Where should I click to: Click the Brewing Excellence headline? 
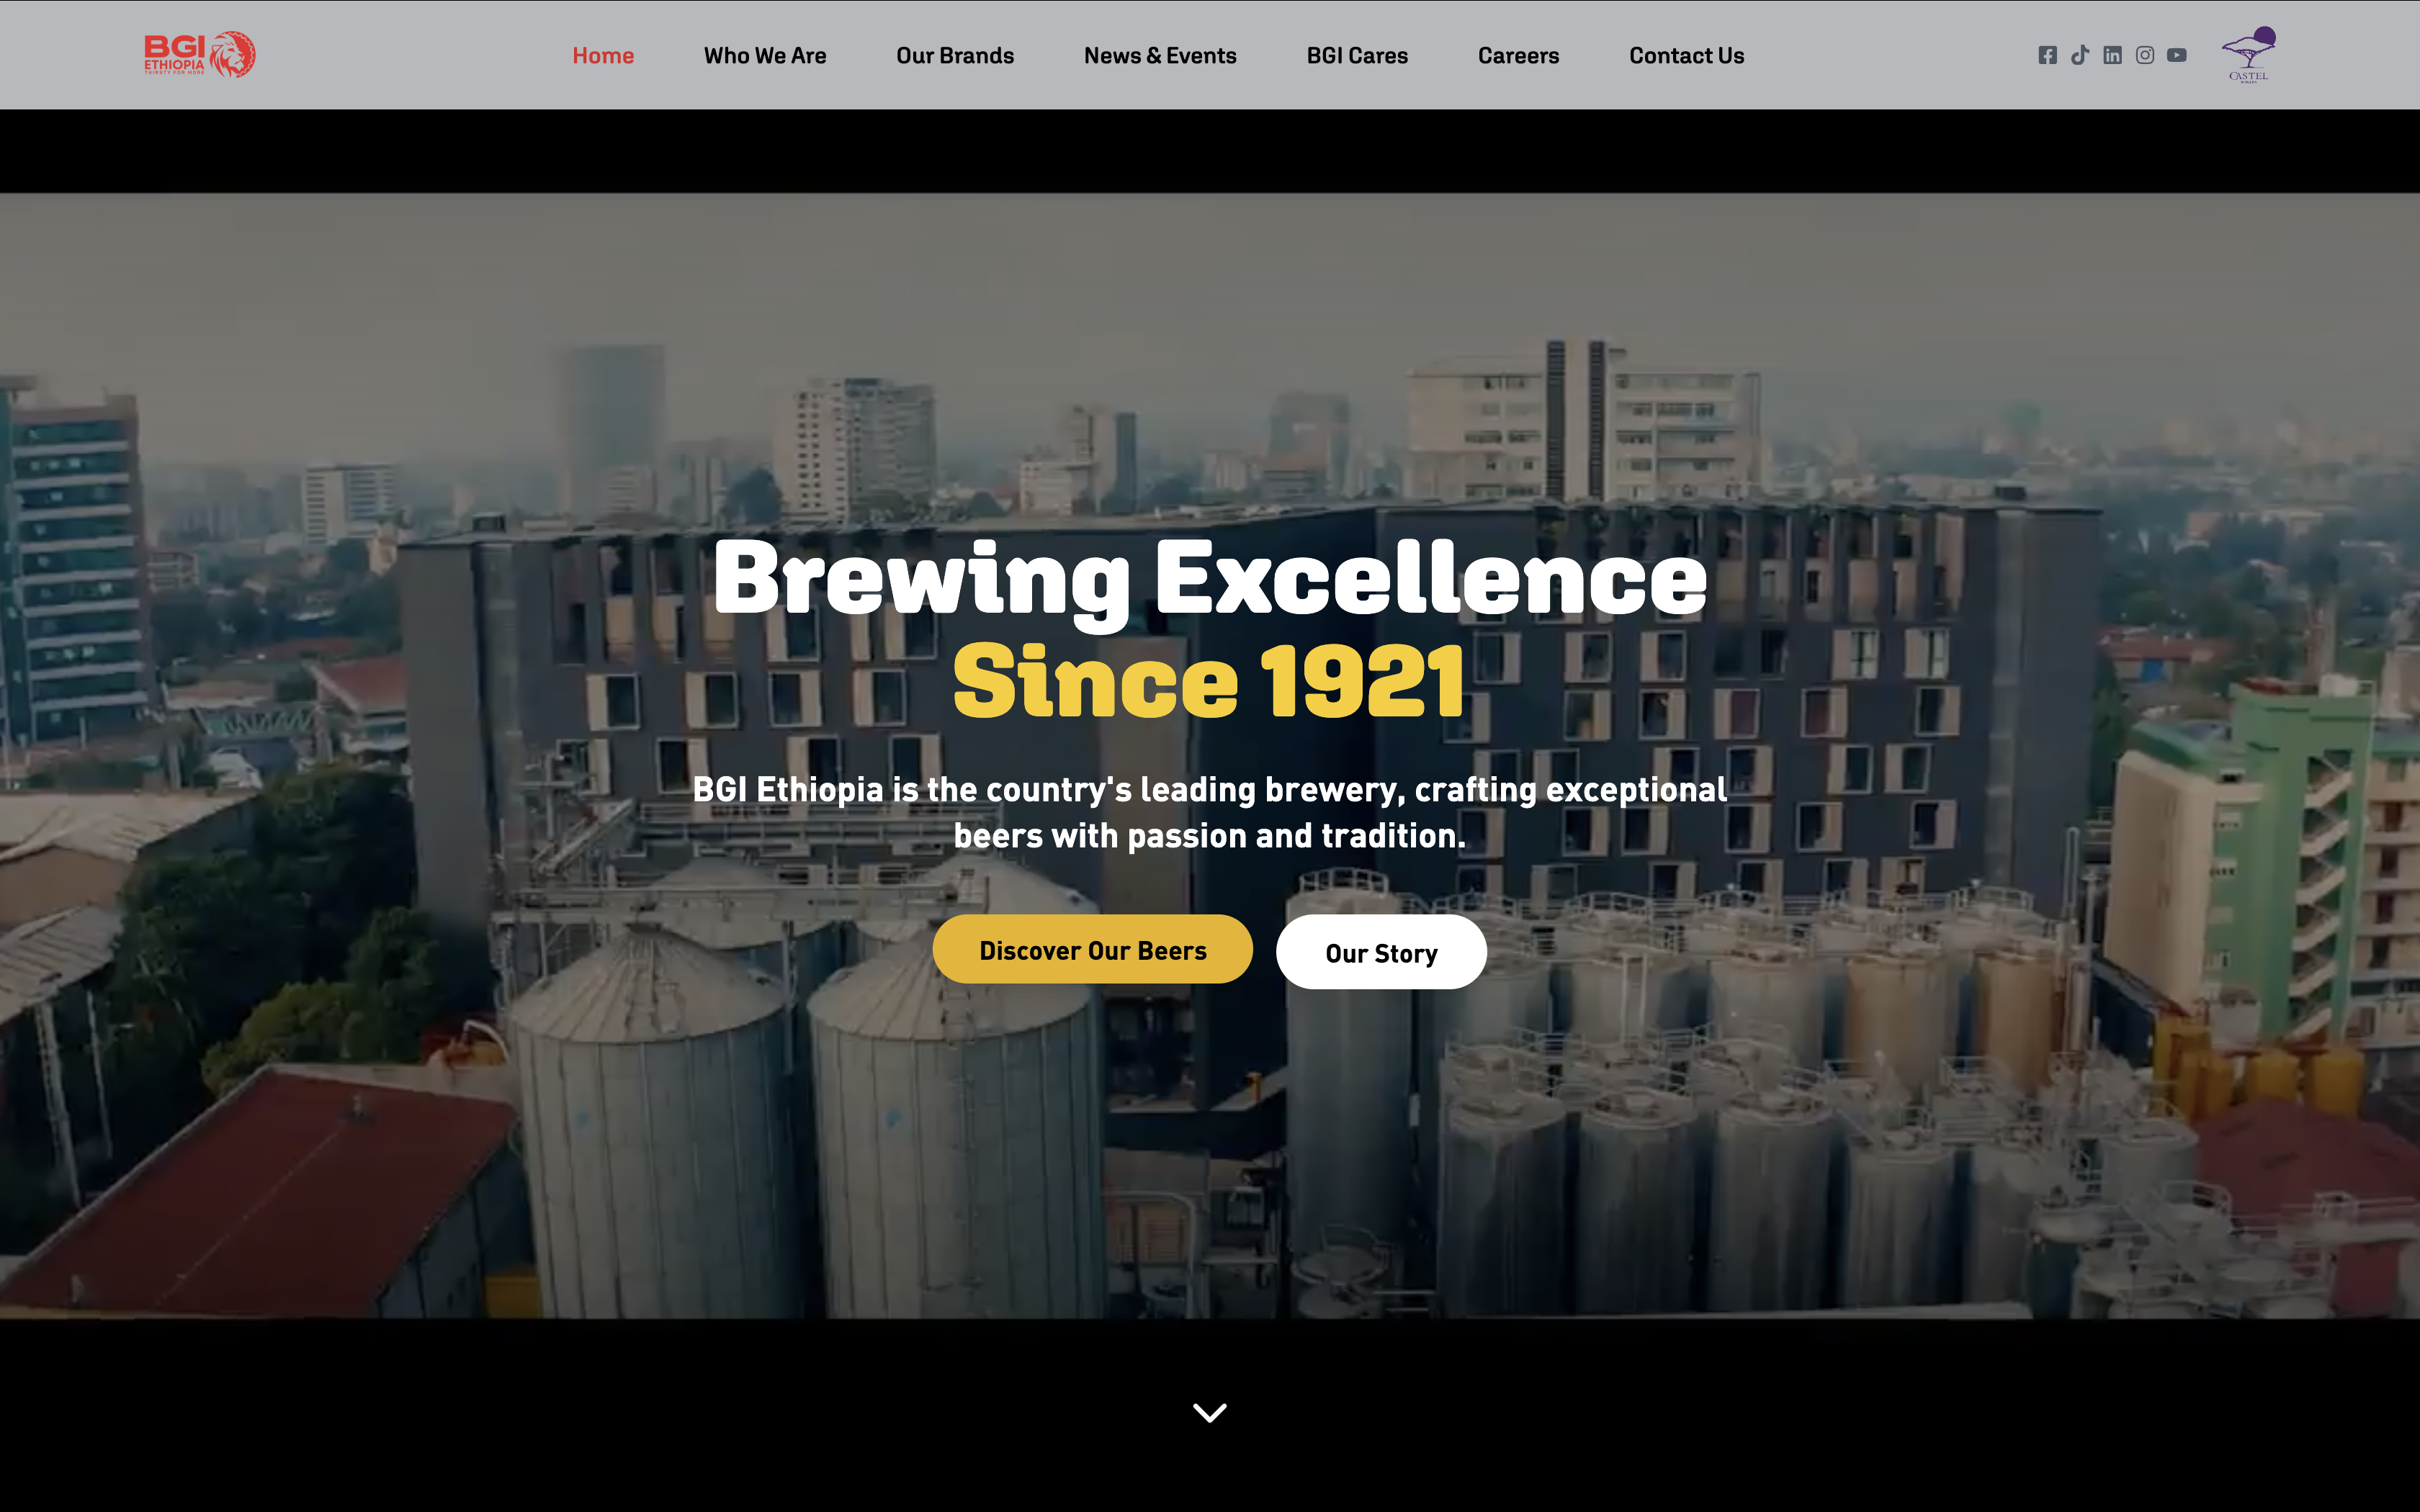1210,579
